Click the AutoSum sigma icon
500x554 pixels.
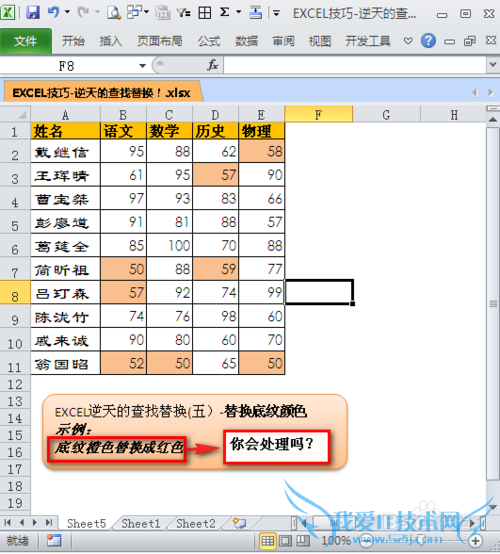pos(224,12)
